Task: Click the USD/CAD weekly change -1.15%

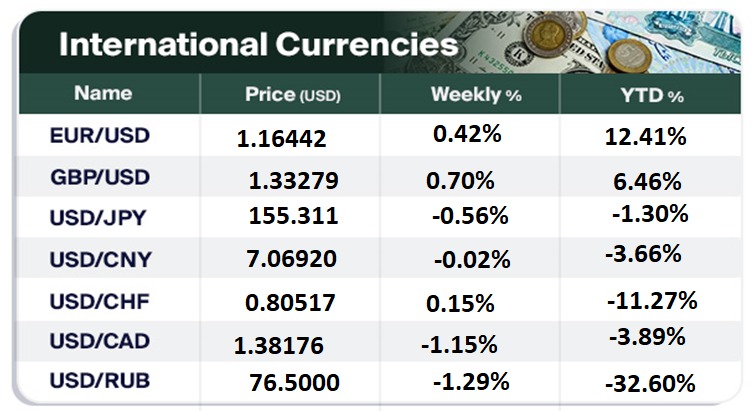Action: pos(459,346)
